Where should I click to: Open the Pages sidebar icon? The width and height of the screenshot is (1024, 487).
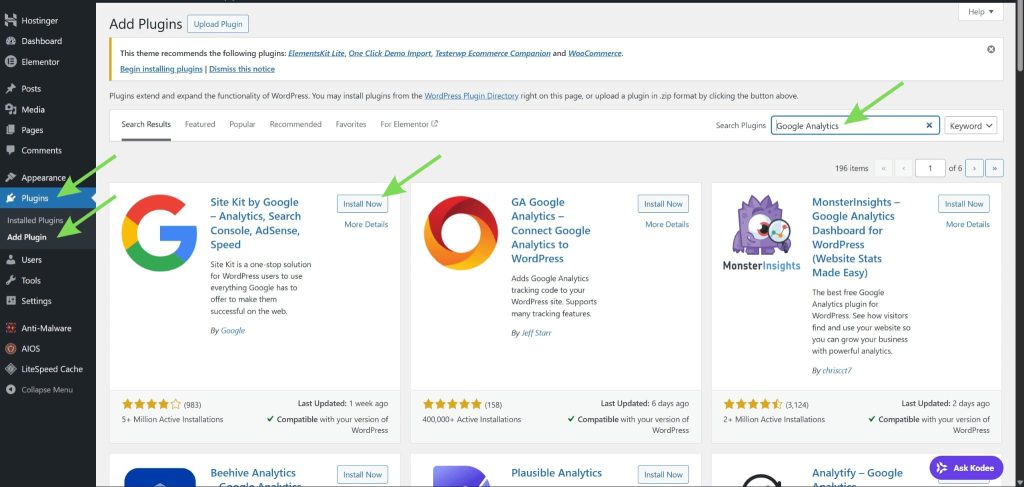[10, 130]
